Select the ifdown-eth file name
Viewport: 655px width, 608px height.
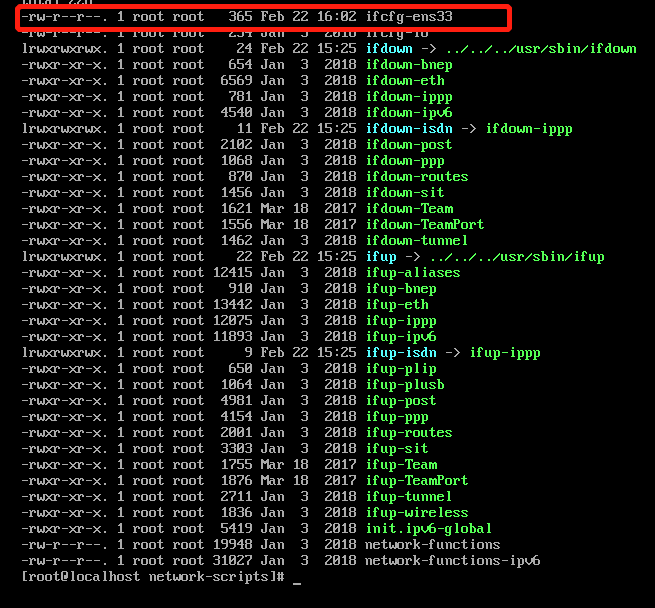click(405, 81)
